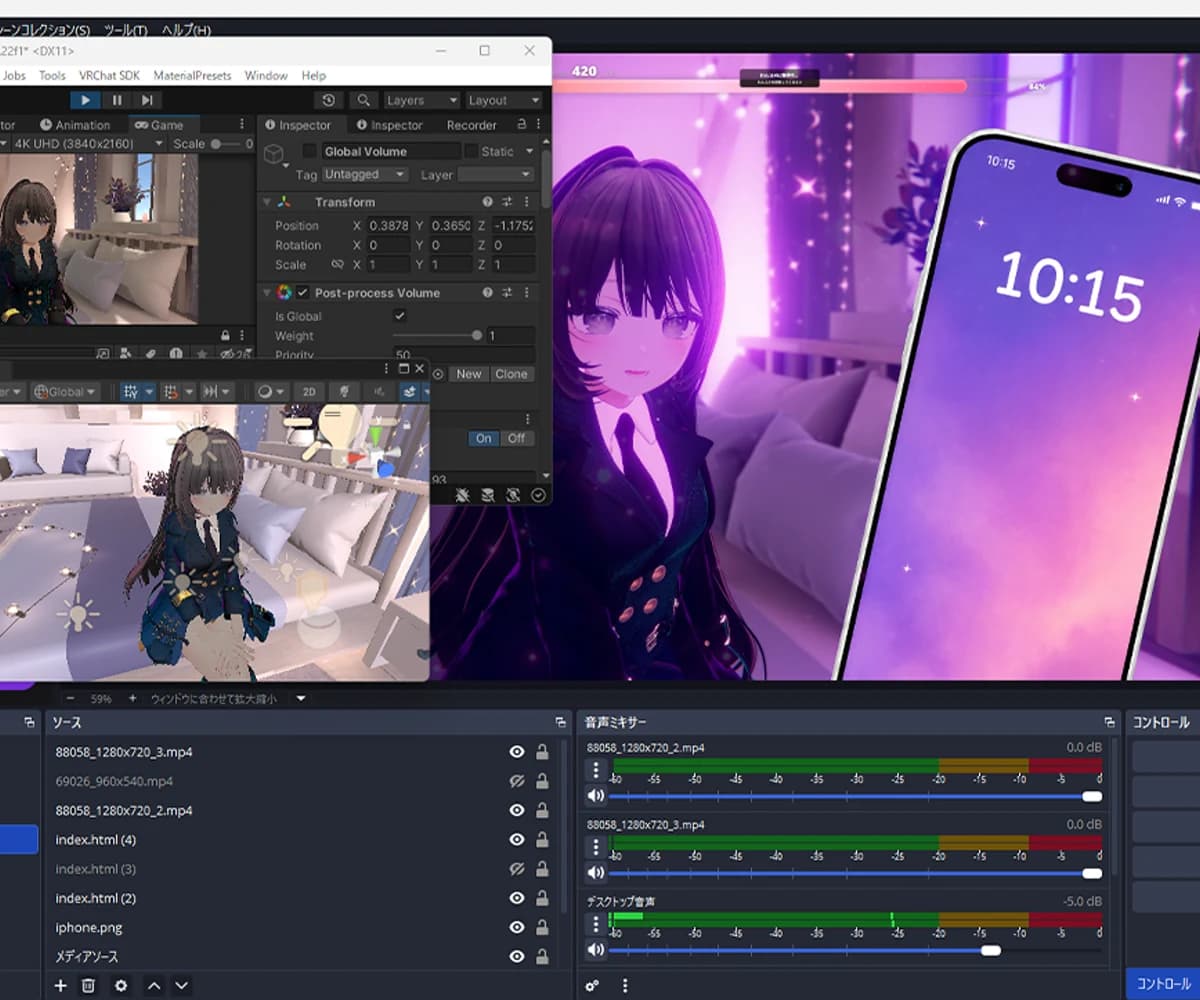Hide the iphone.png source
The width and height of the screenshot is (1200, 1000).
coord(517,928)
